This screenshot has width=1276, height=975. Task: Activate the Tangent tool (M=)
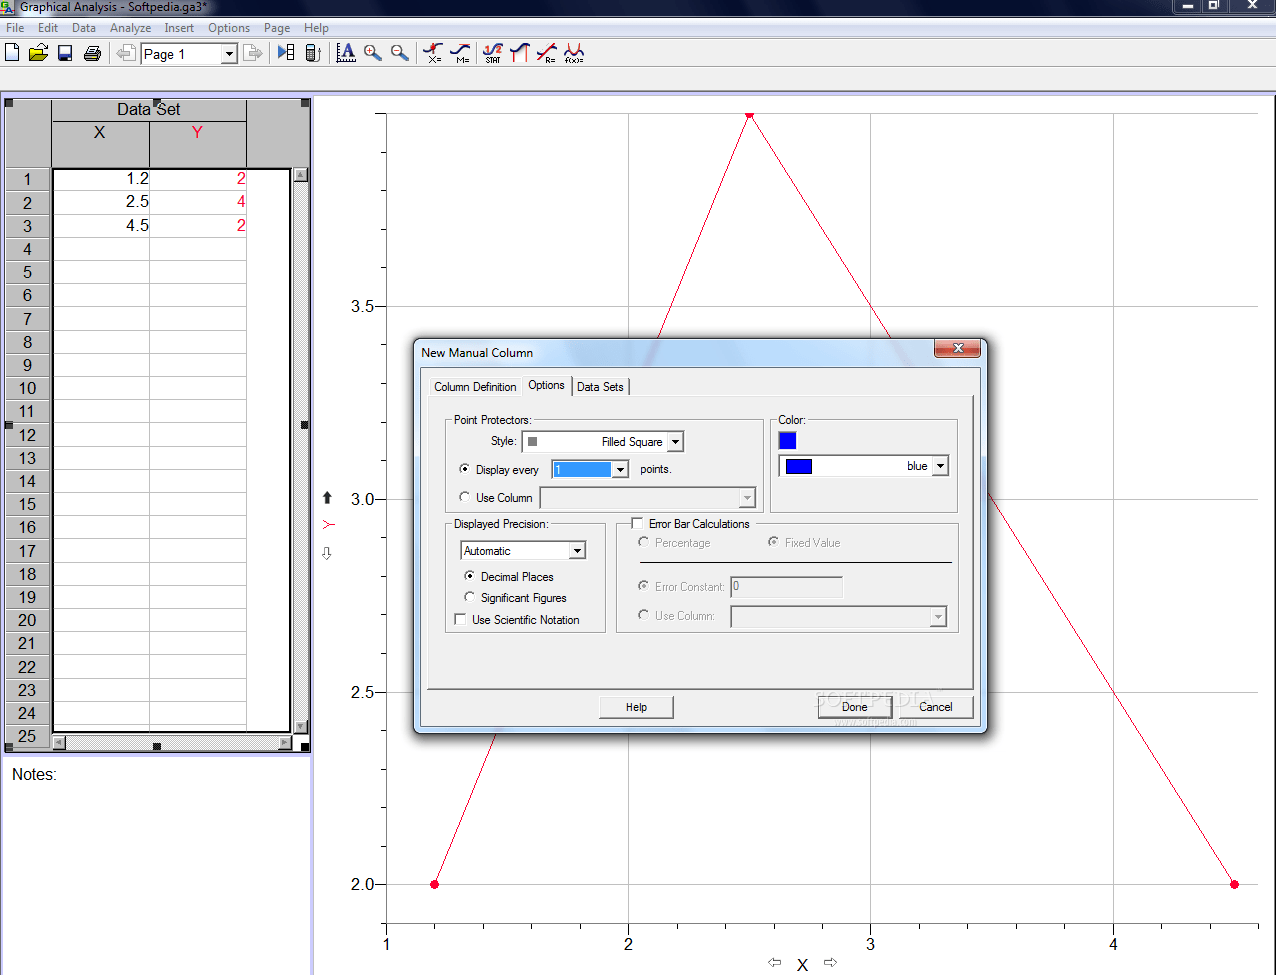[461, 52]
